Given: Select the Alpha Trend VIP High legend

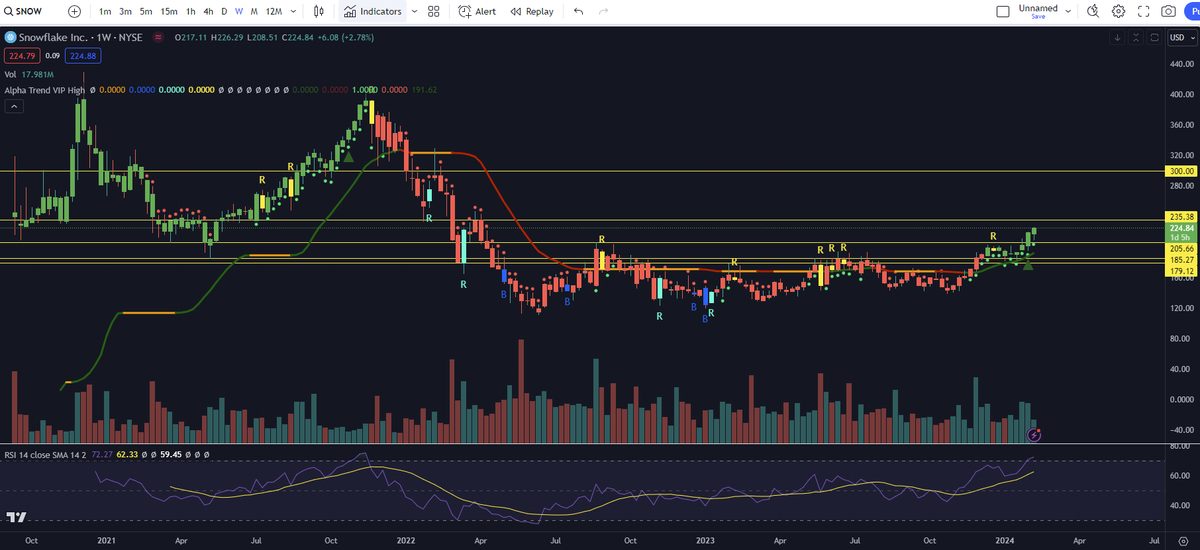Looking at the screenshot, I should [x=44, y=90].
